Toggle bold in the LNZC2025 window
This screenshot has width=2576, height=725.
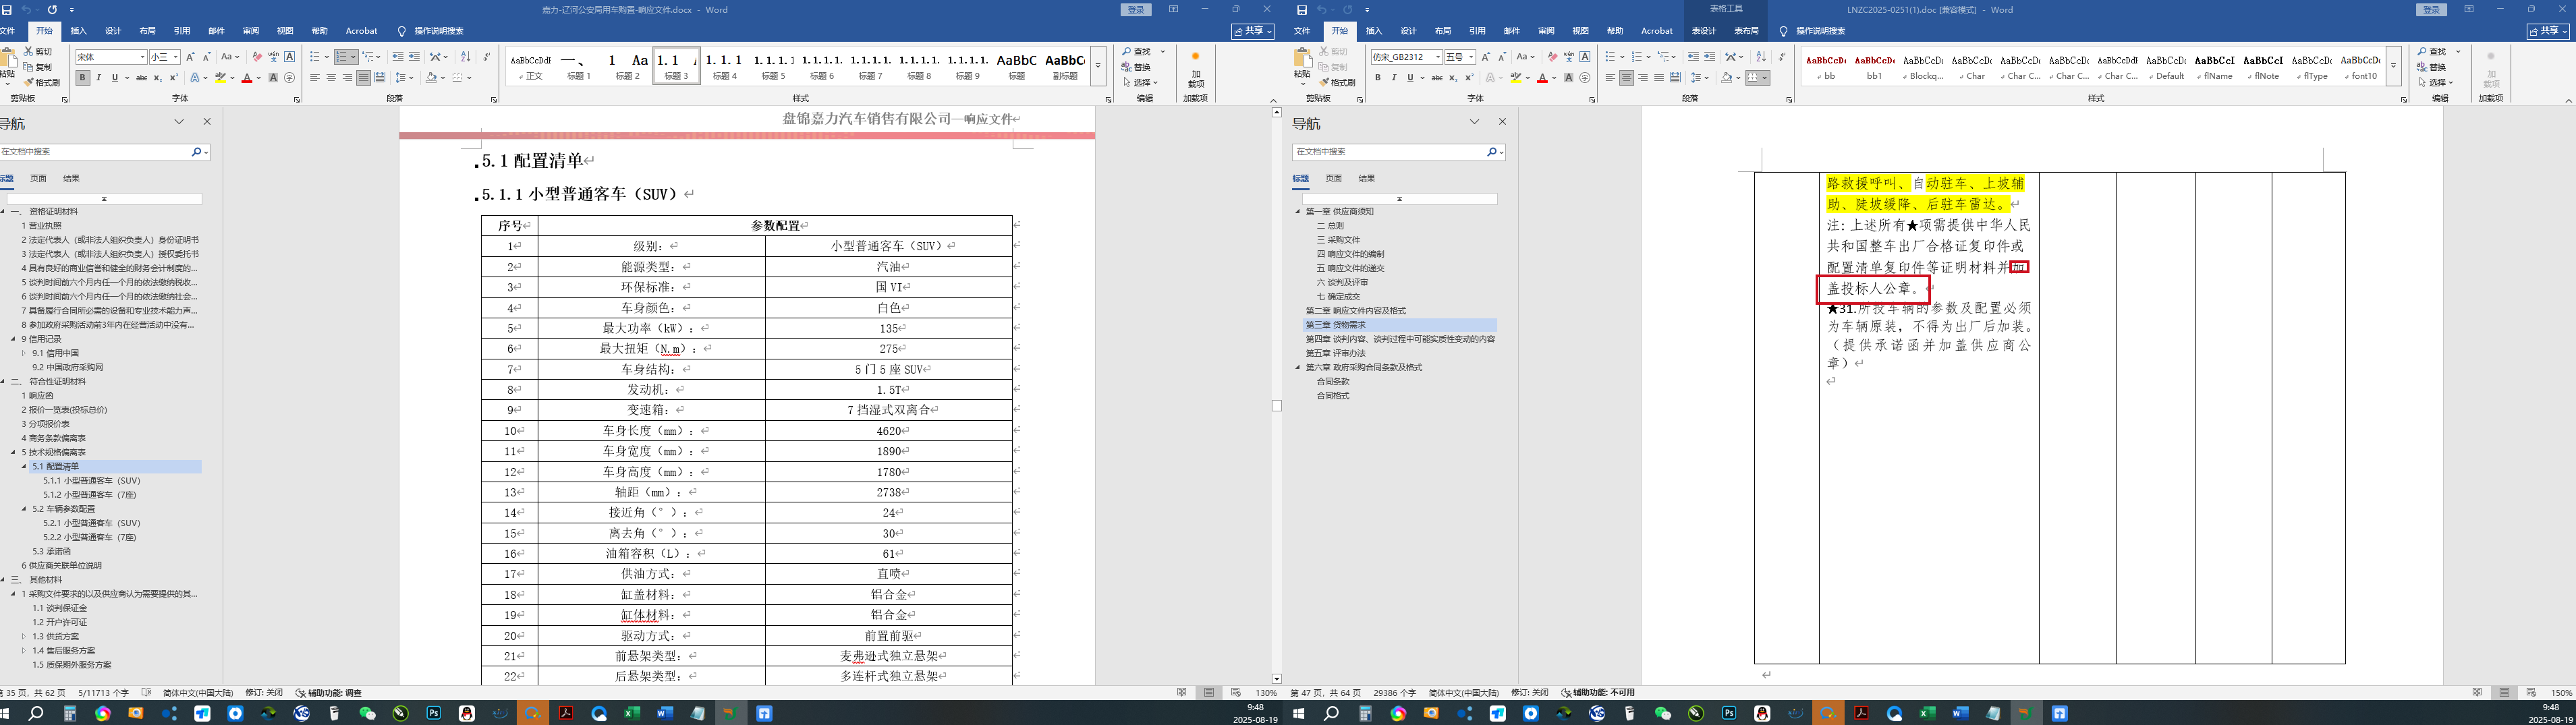(1377, 78)
